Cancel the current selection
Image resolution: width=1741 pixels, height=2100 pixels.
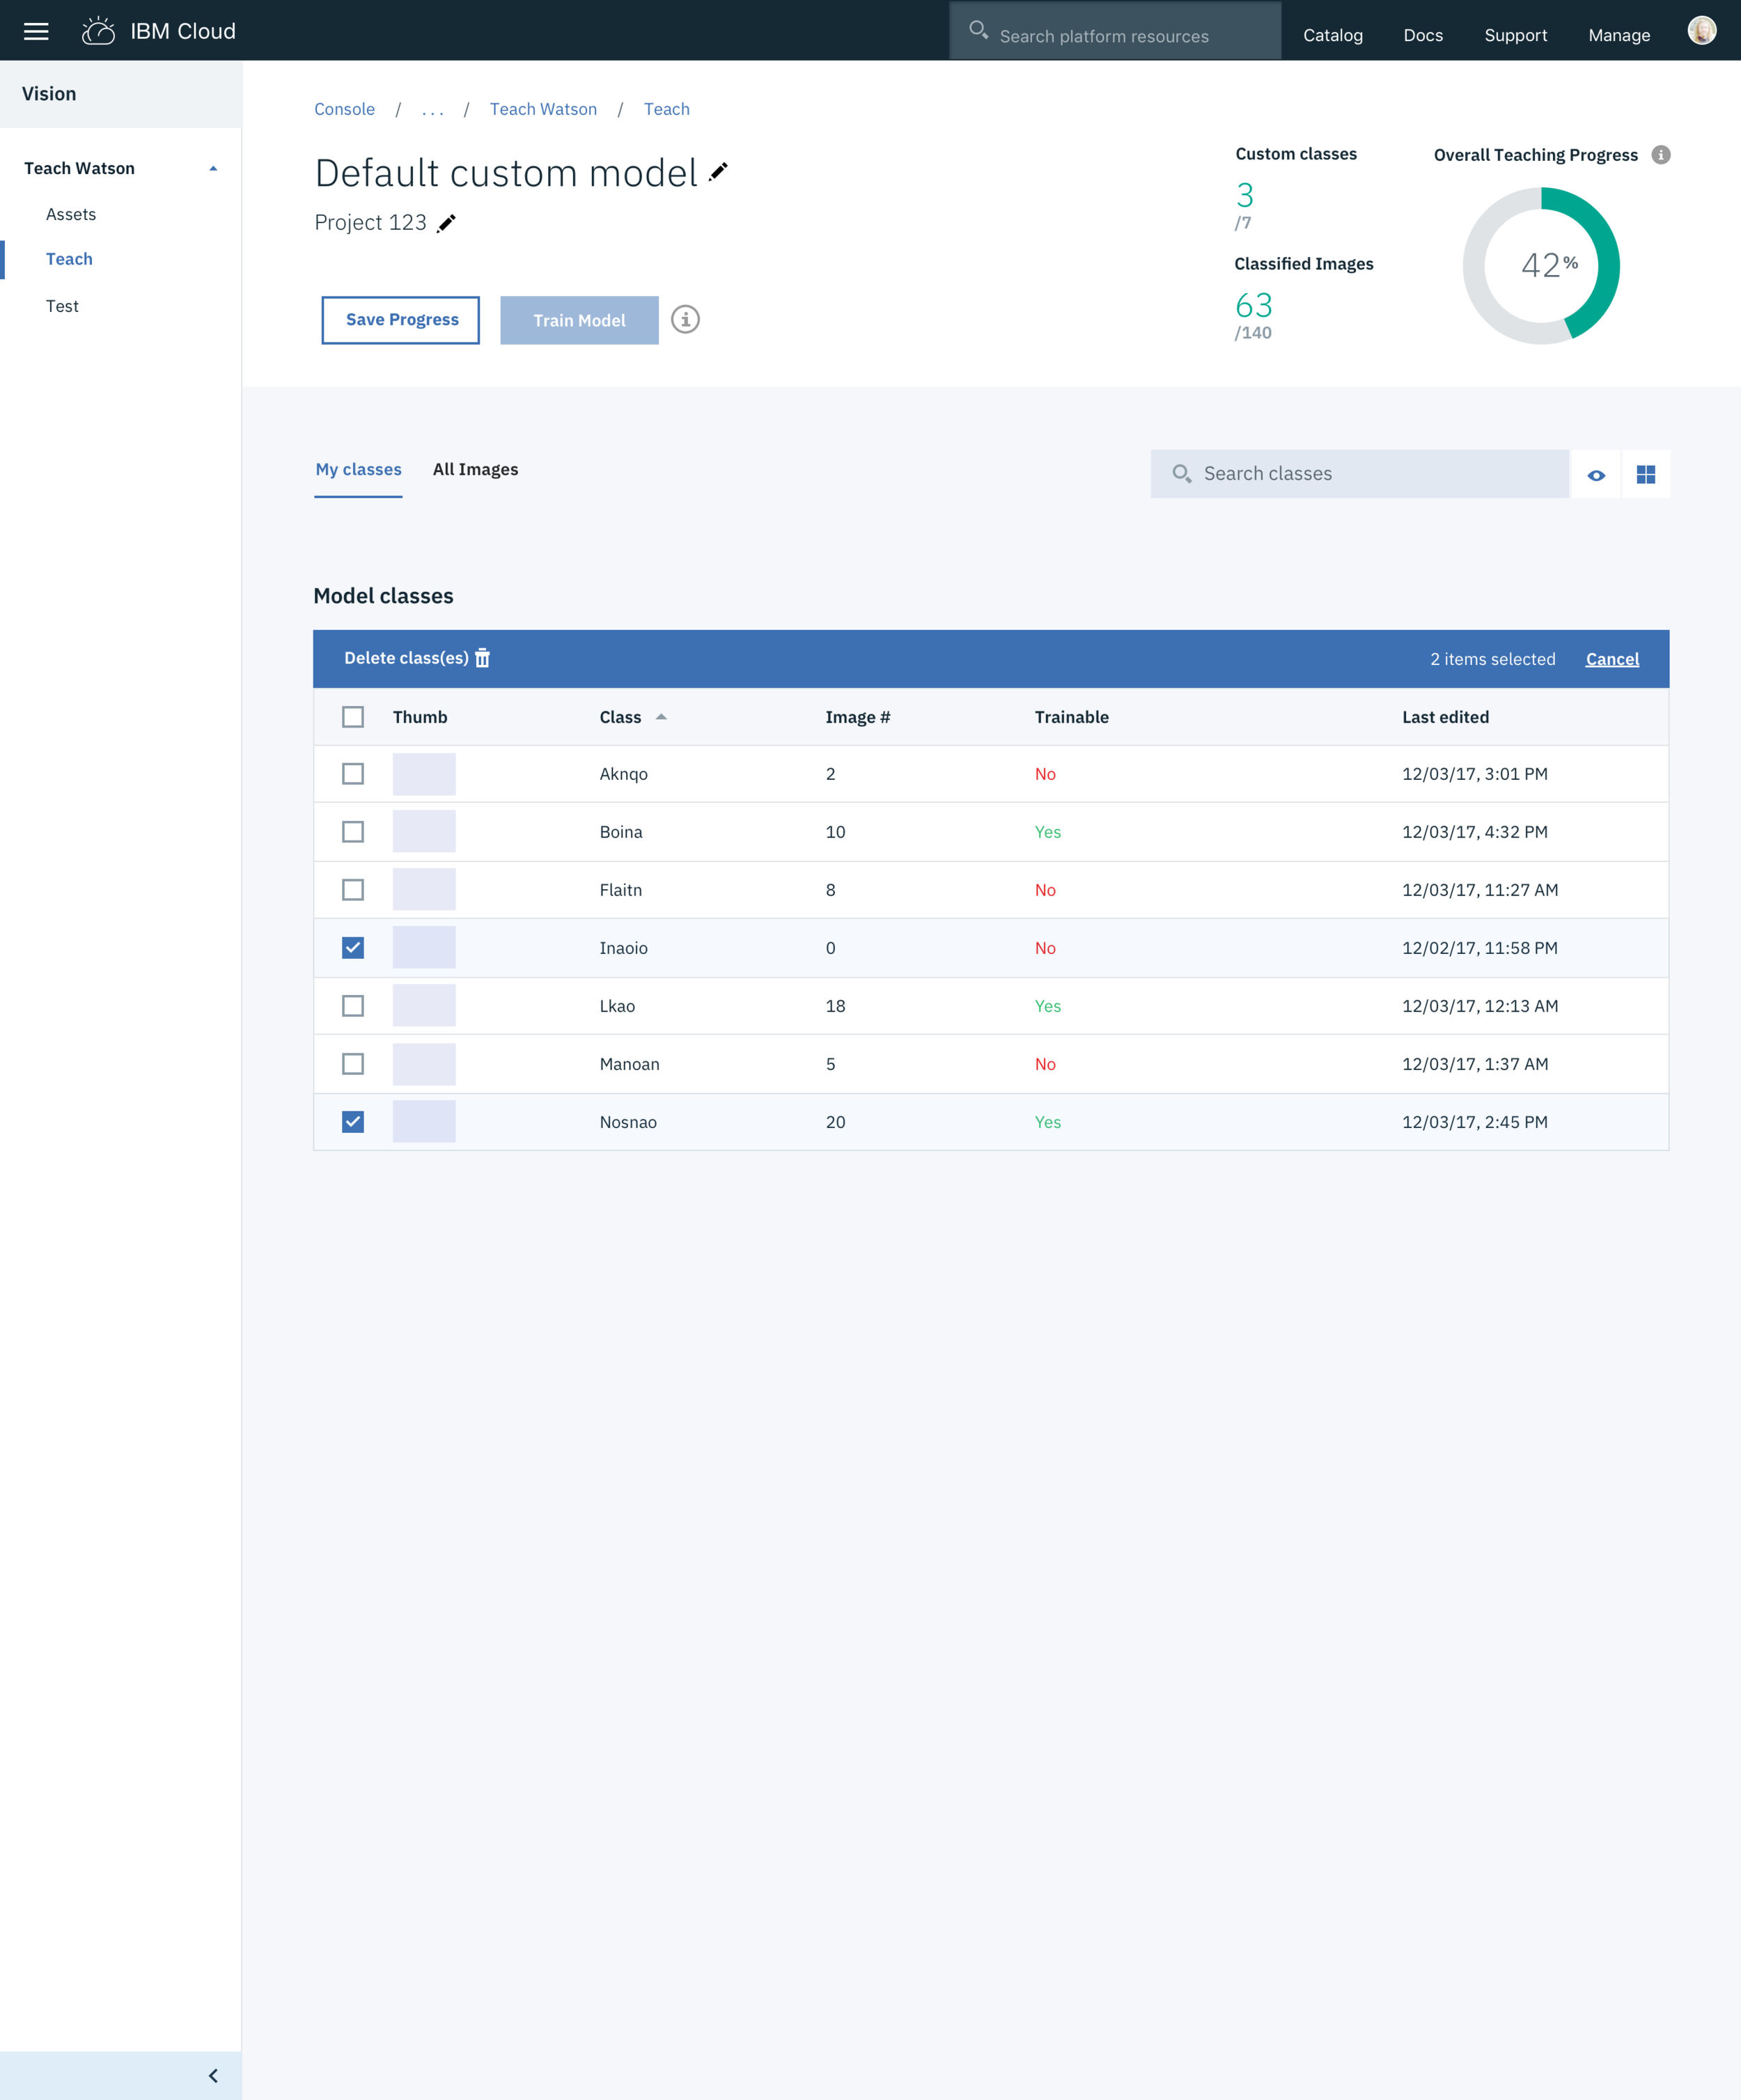click(1612, 659)
